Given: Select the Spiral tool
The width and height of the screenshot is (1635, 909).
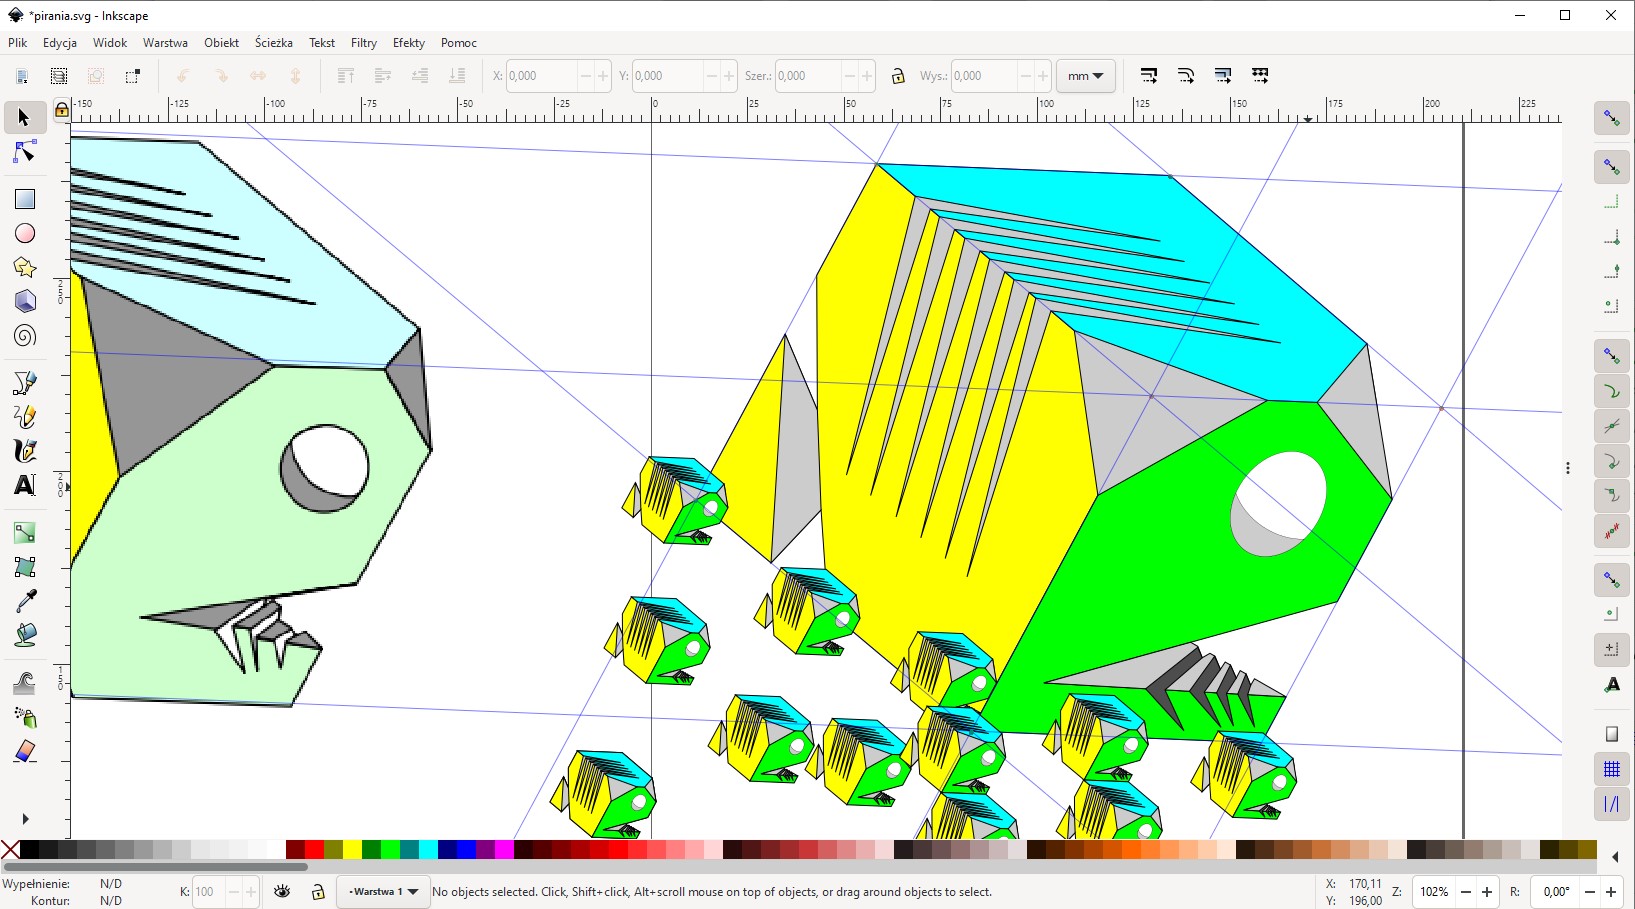Looking at the screenshot, I should (25, 336).
